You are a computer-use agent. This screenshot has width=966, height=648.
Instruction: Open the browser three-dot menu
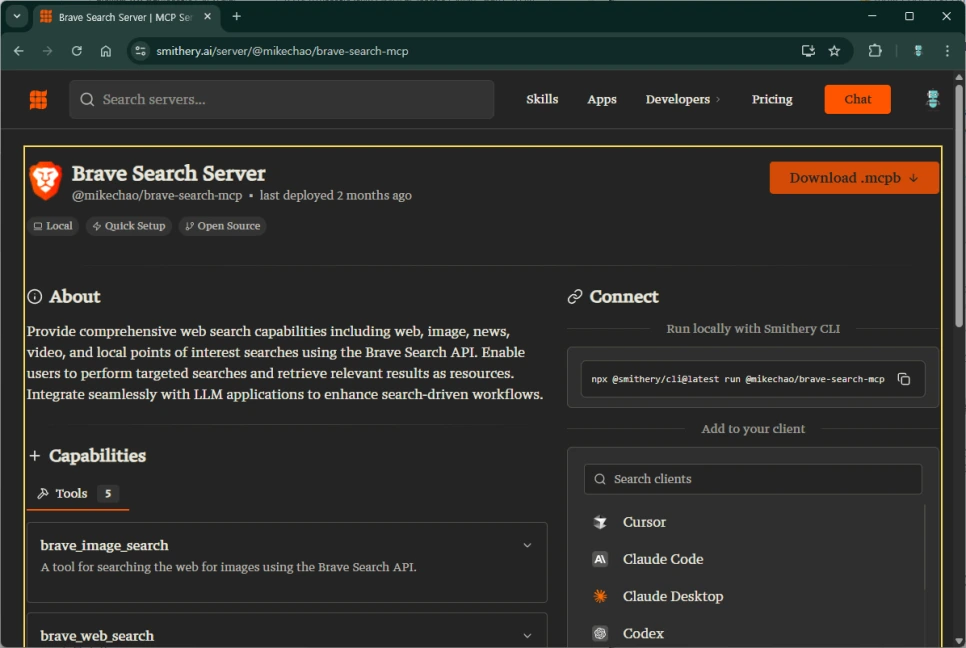[x=947, y=51]
